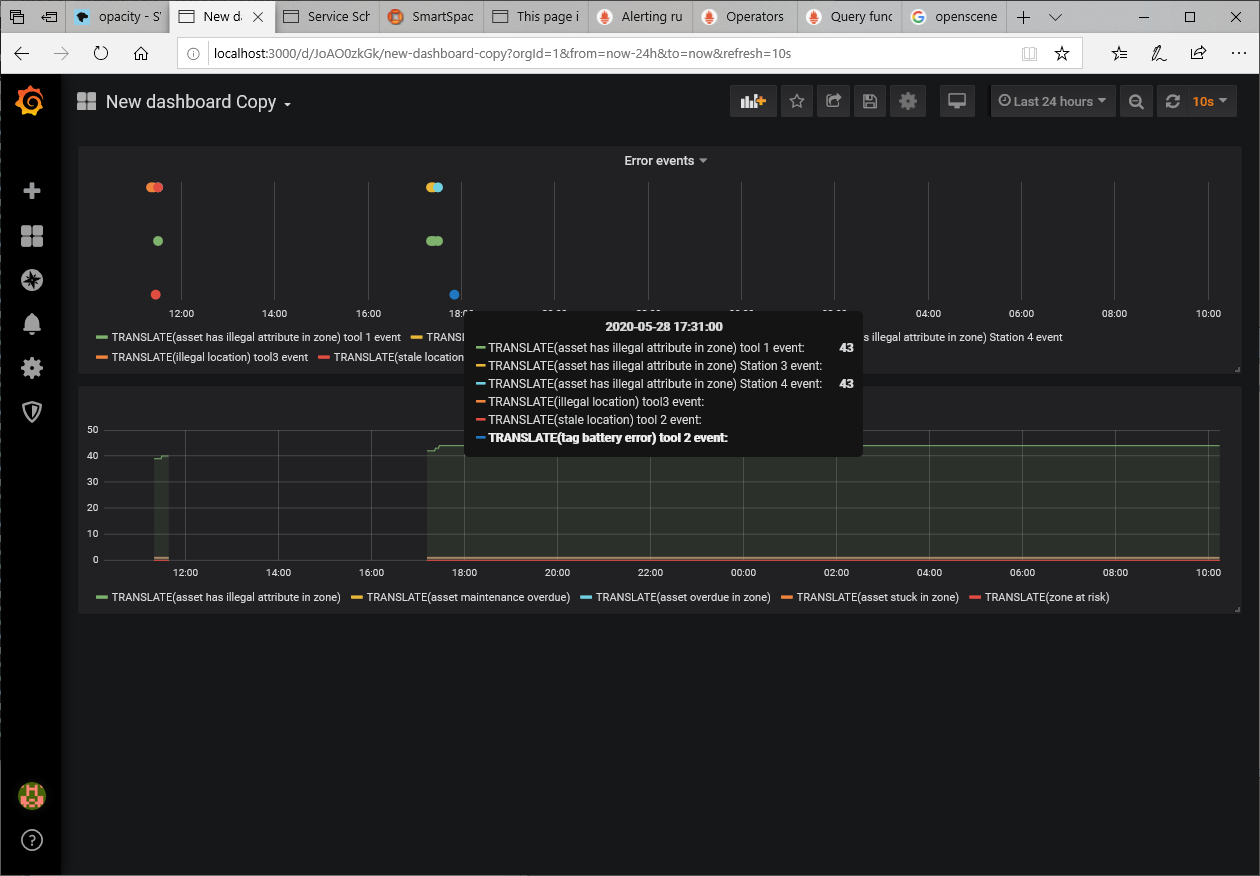Open the tab list chevron

pos(1055,17)
